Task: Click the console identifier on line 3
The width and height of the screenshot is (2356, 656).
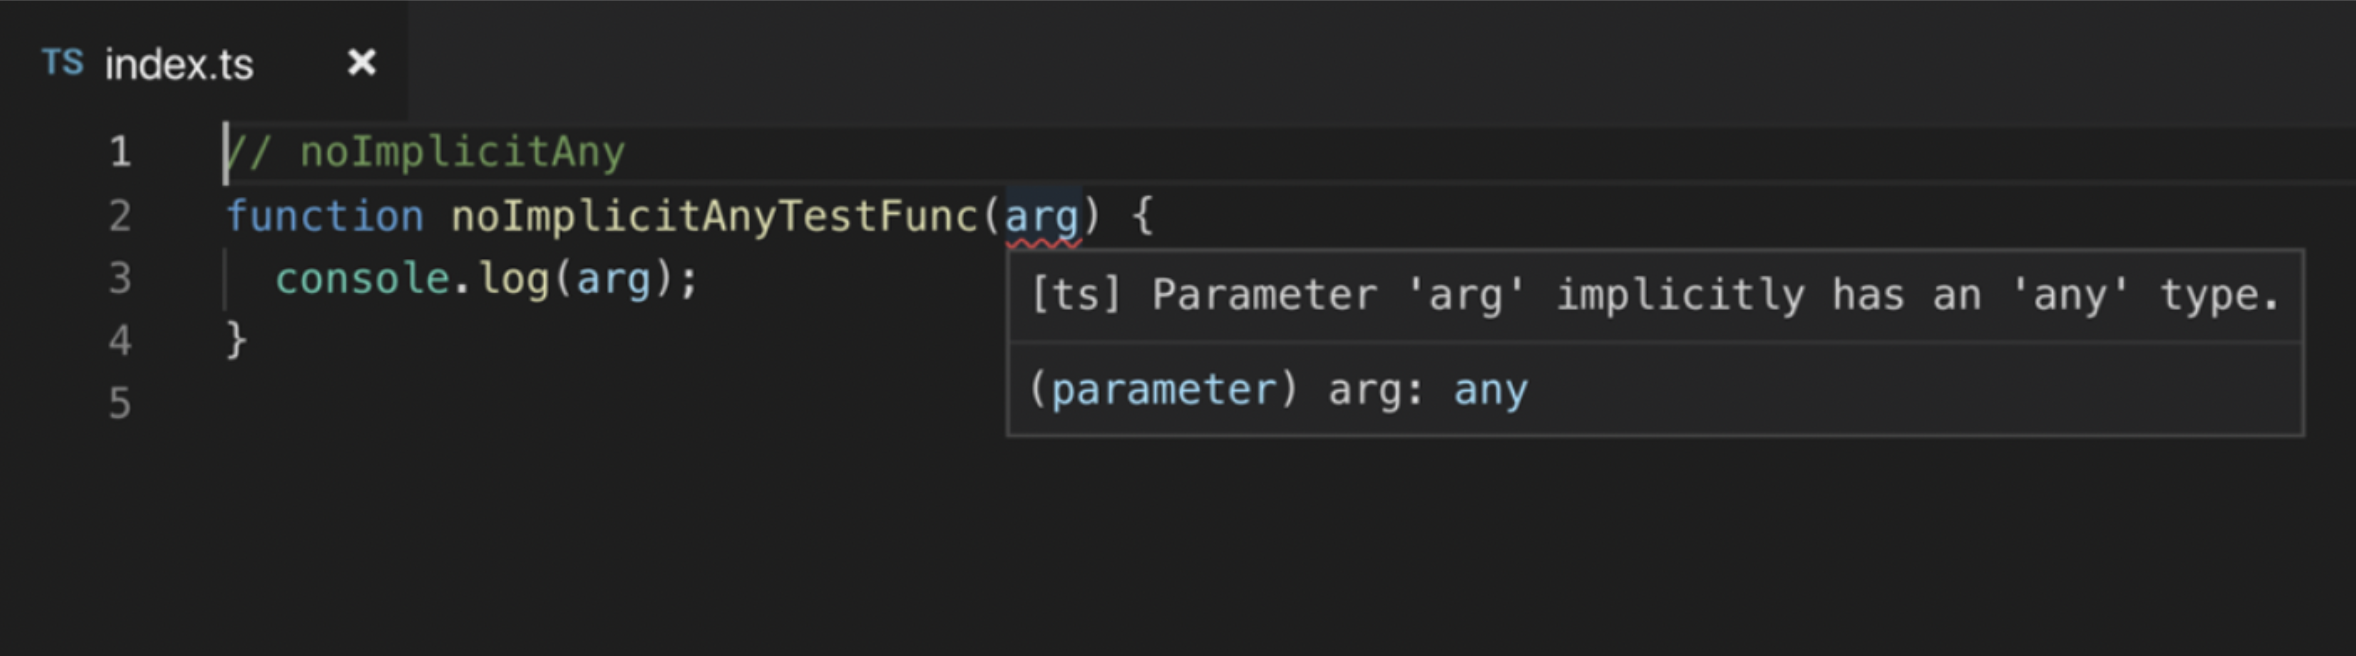Action: click(362, 279)
